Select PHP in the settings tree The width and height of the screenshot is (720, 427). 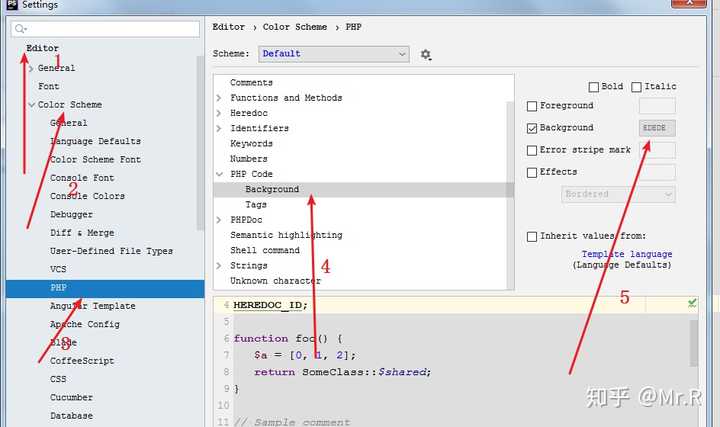(105, 288)
